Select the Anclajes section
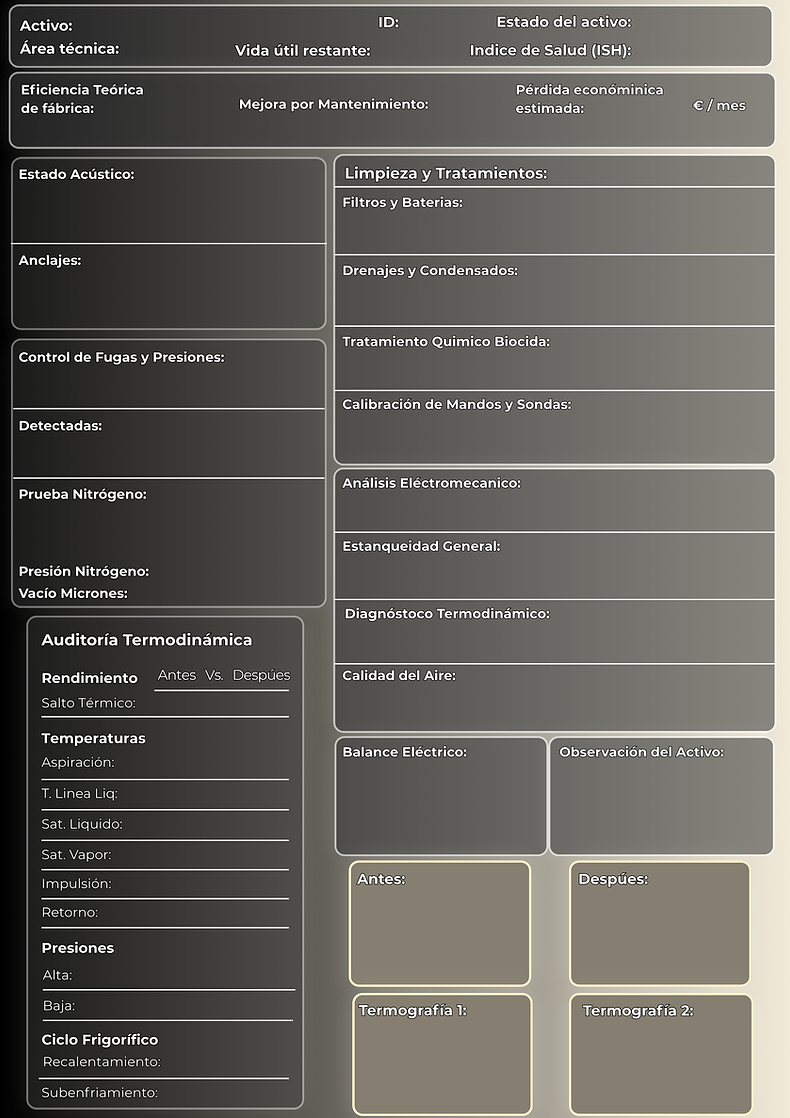This screenshot has width=790, height=1118. coord(169,287)
